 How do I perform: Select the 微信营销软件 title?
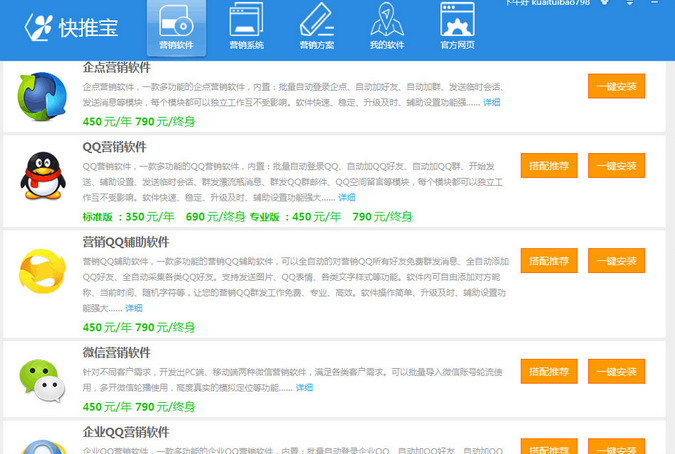[x=117, y=353]
